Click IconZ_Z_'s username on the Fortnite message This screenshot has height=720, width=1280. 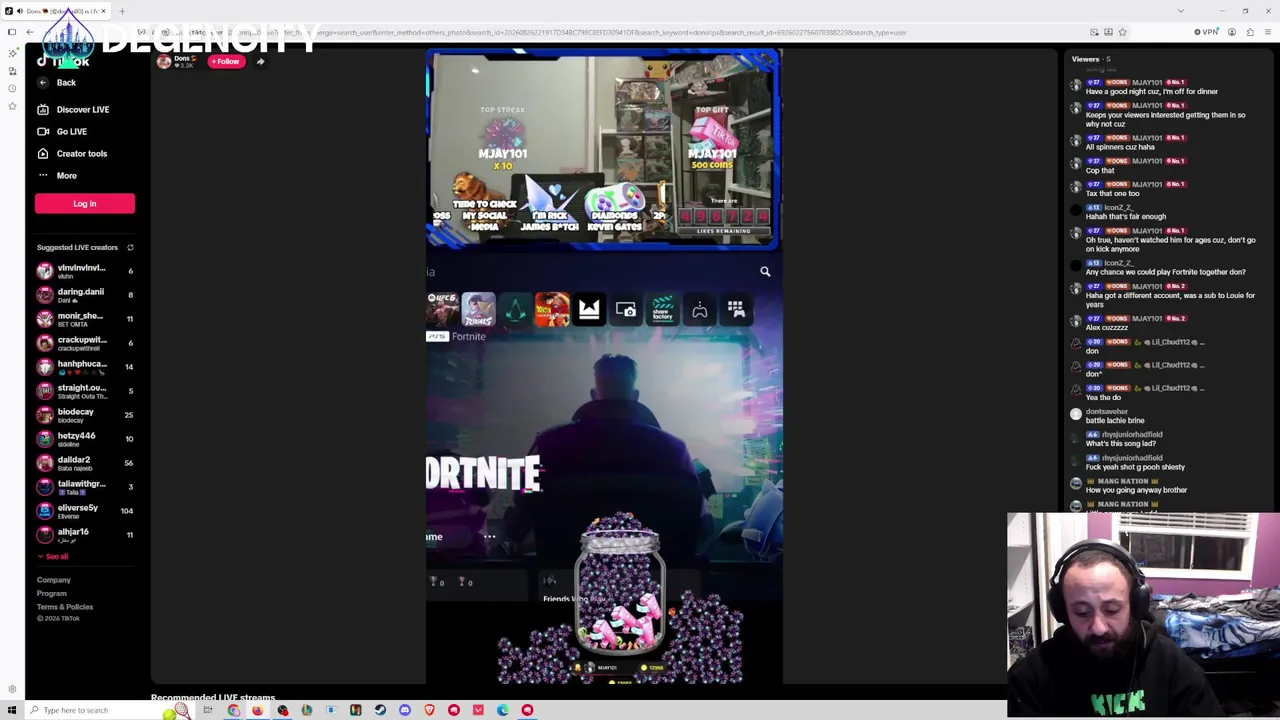[1118, 263]
